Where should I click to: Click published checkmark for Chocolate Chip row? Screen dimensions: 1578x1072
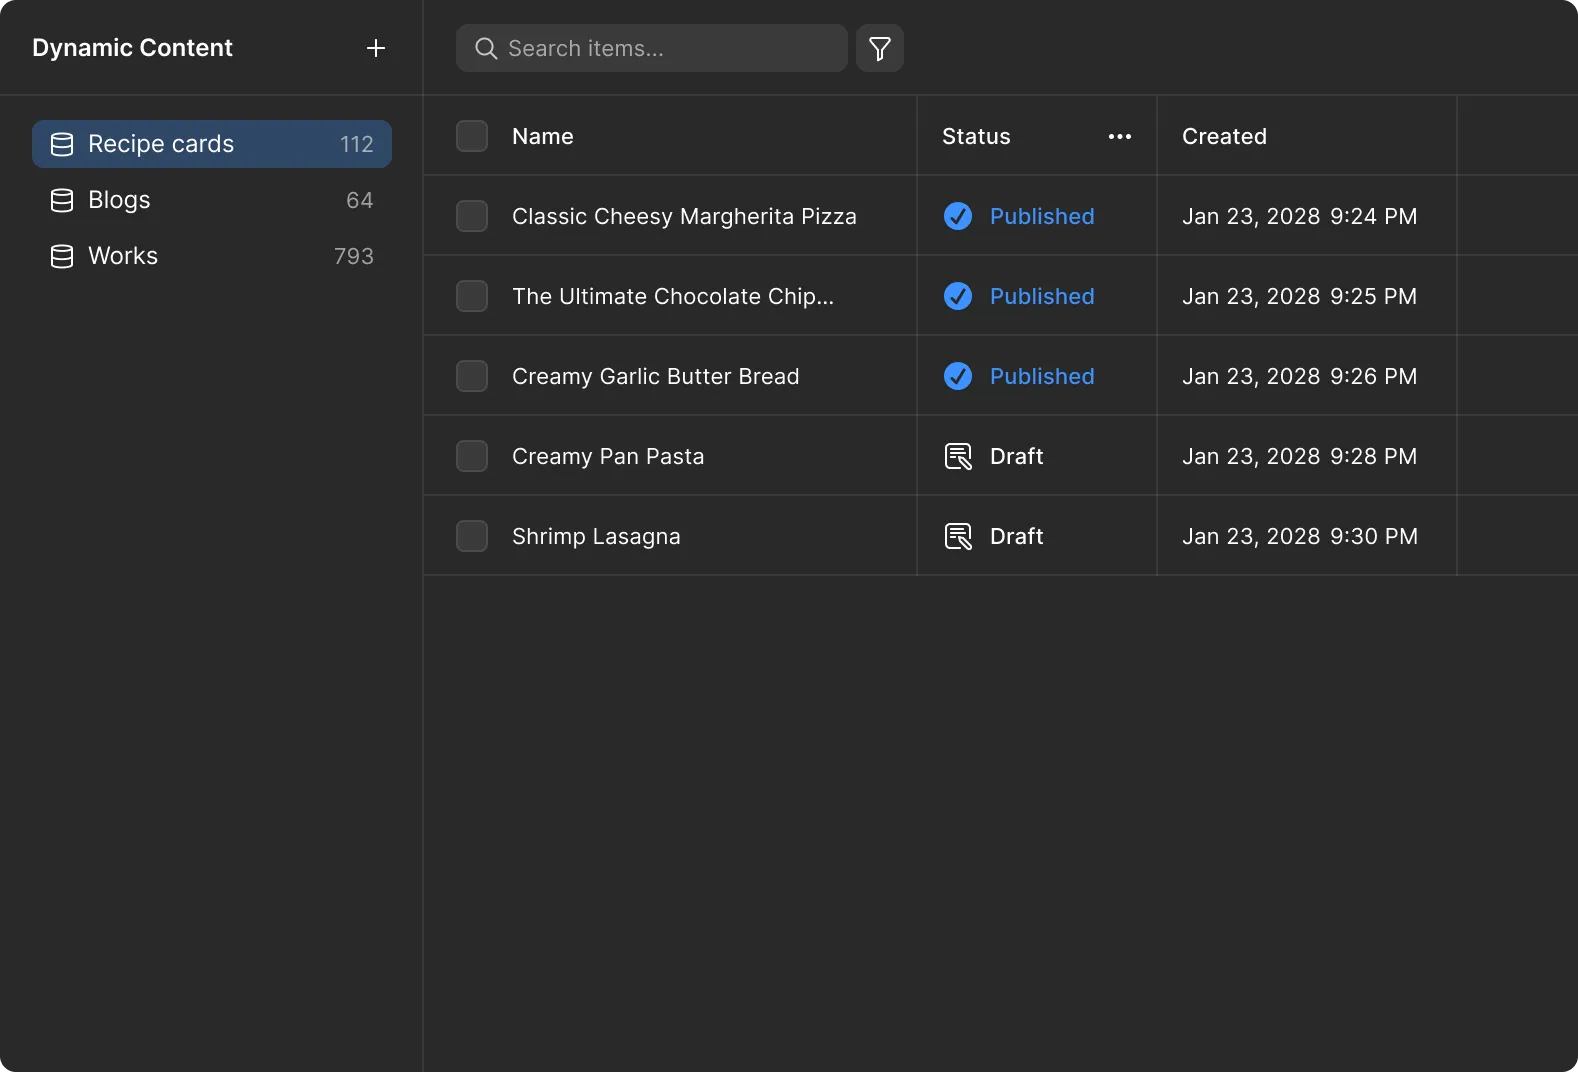click(x=958, y=296)
